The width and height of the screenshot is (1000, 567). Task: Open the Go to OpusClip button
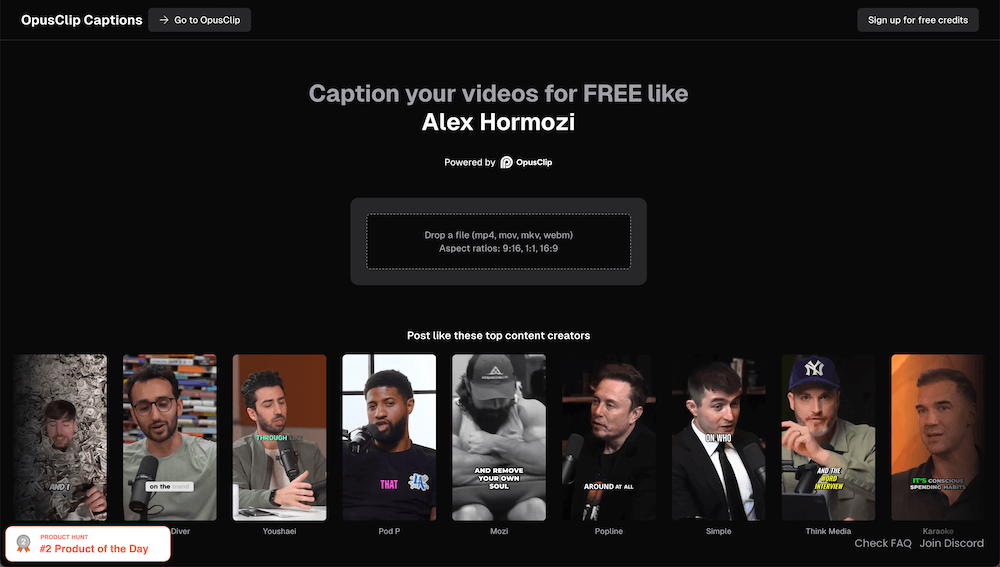click(200, 20)
